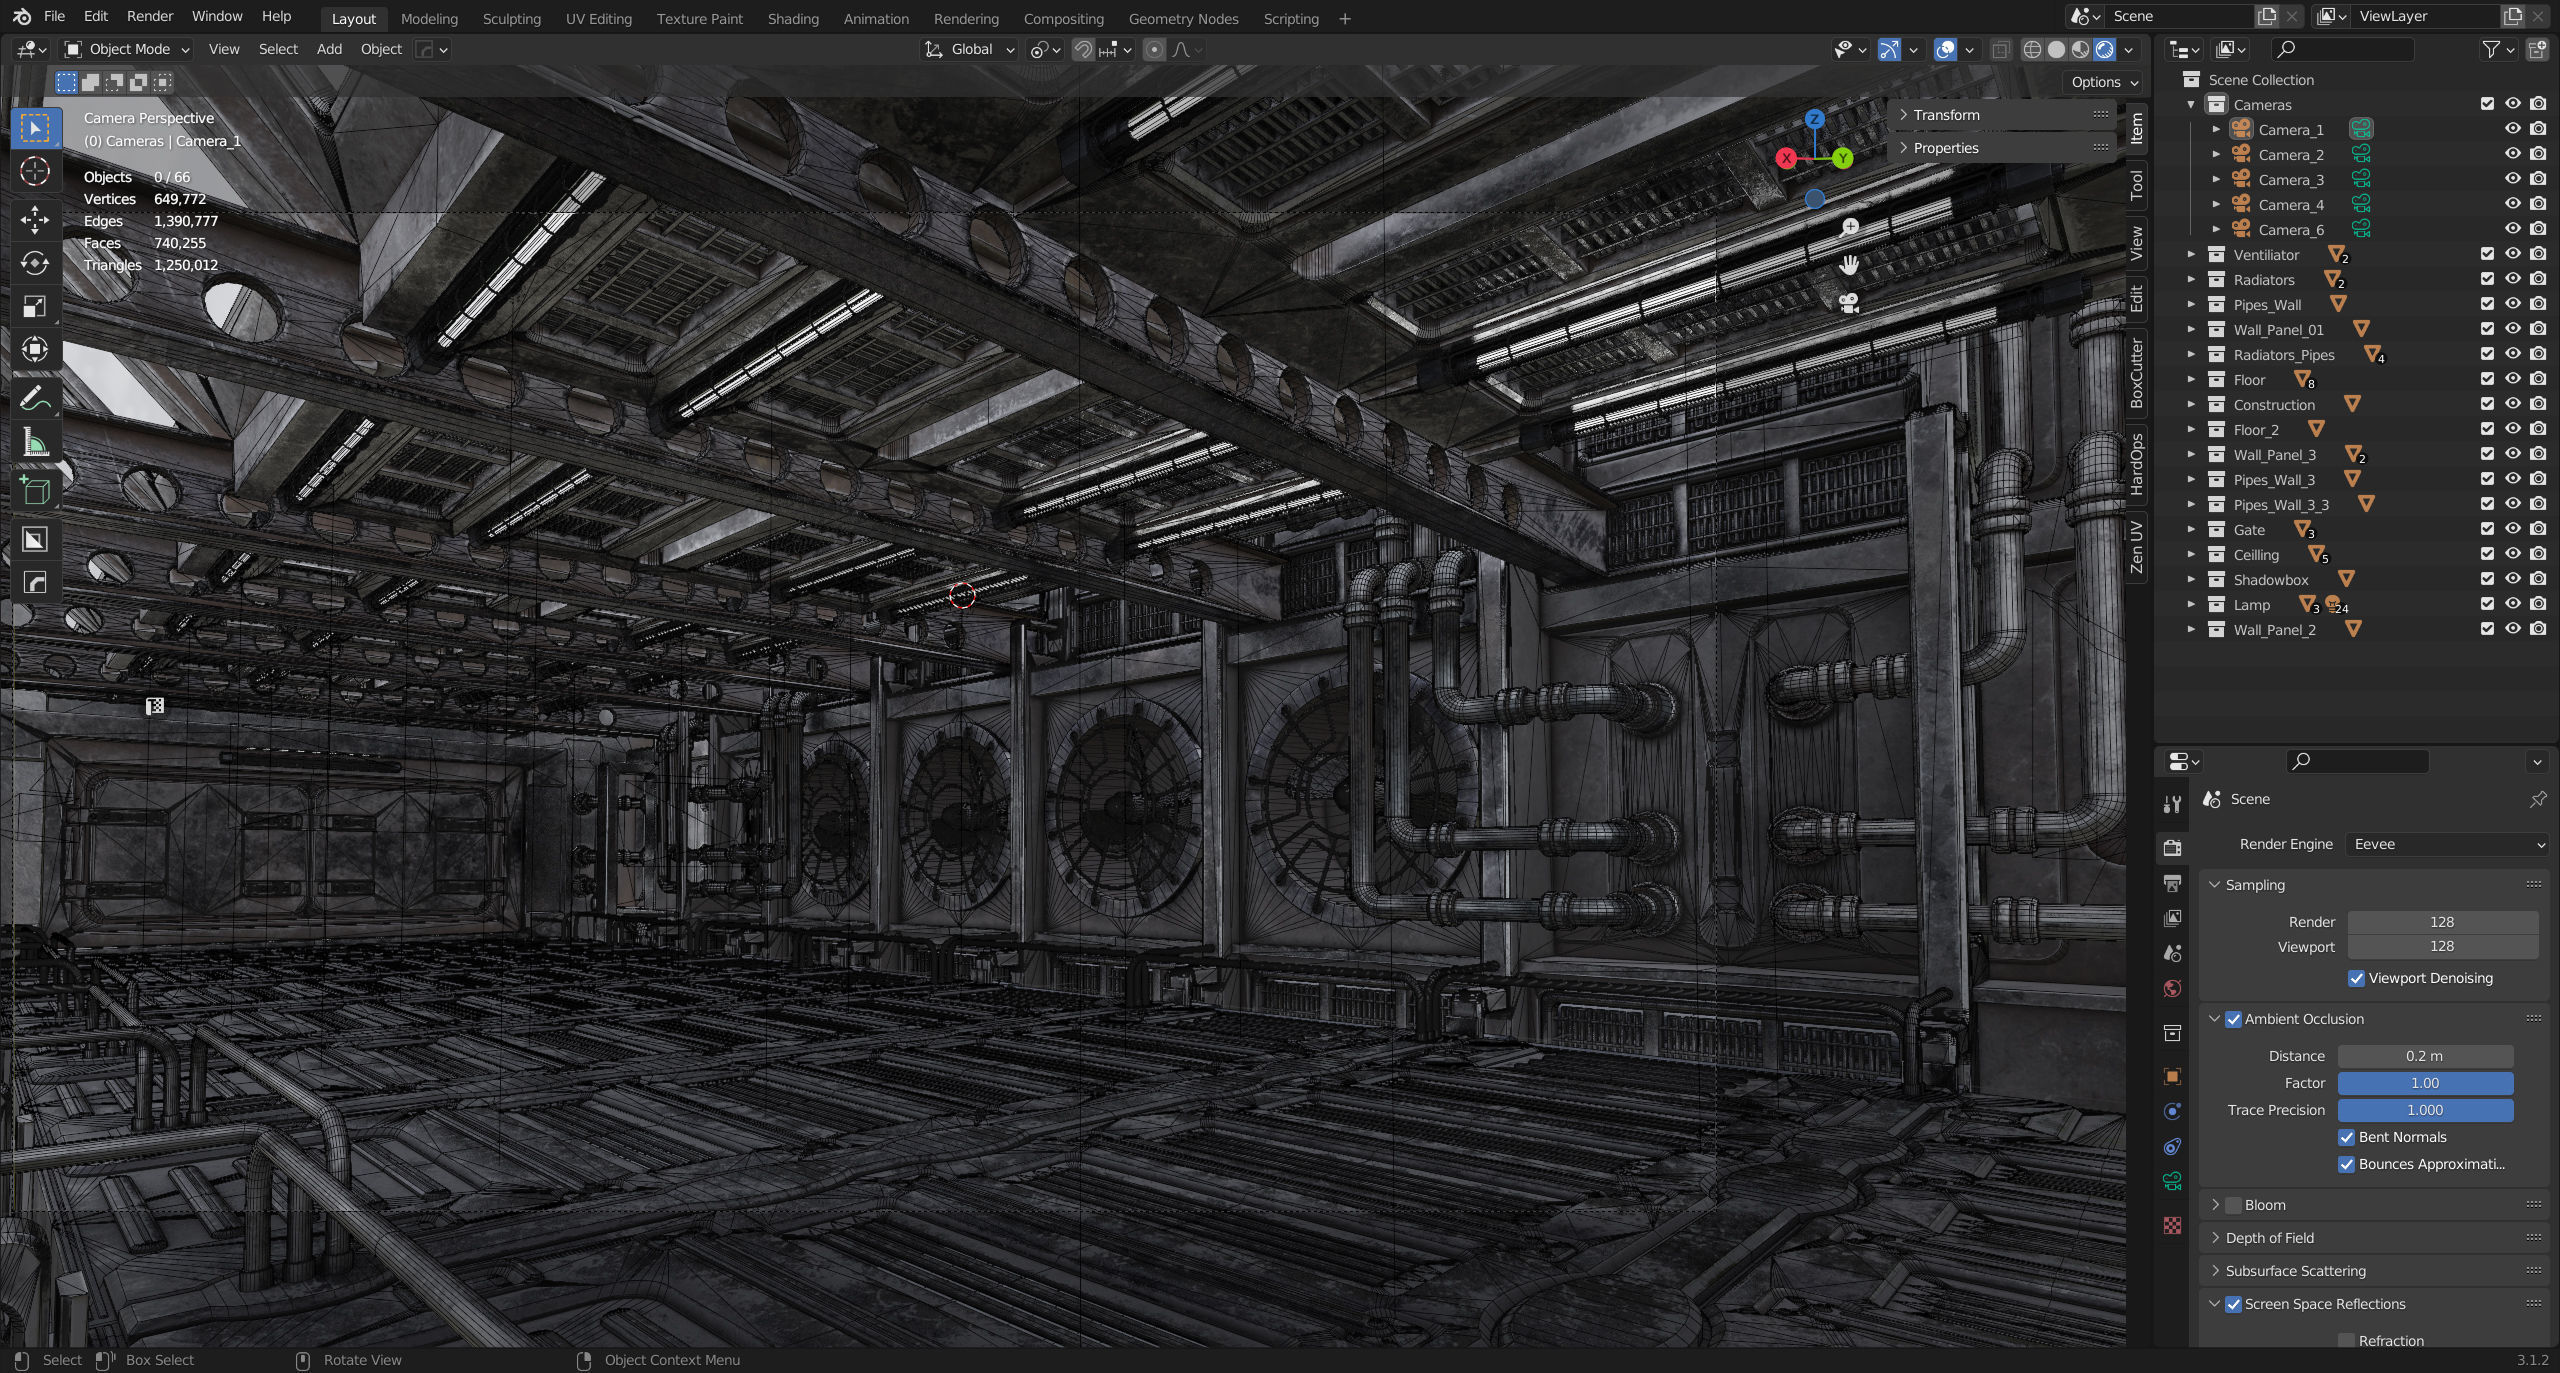
Task: Select the Annotate tool
Action: coord(35,399)
